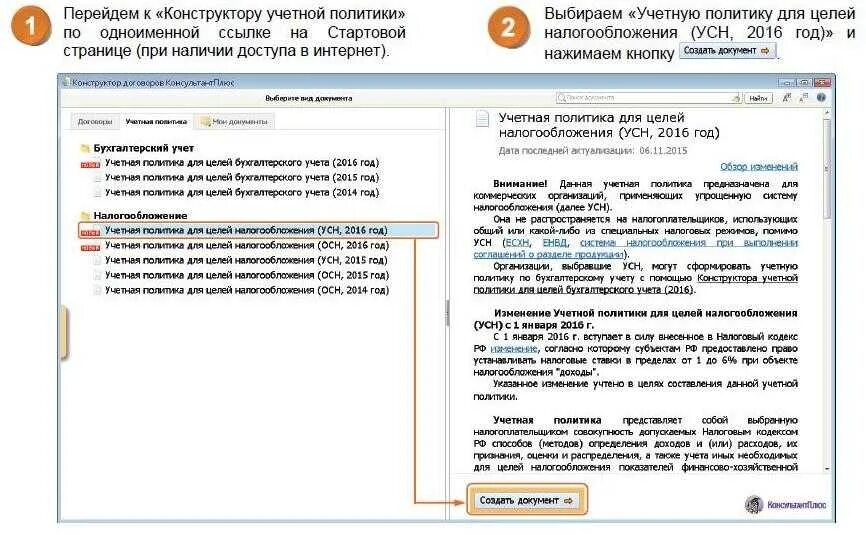Image resolution: width=866 pixels, height=535 pixels.
Task: Follow the ЕНВД hyperlink
Action: 555,242
